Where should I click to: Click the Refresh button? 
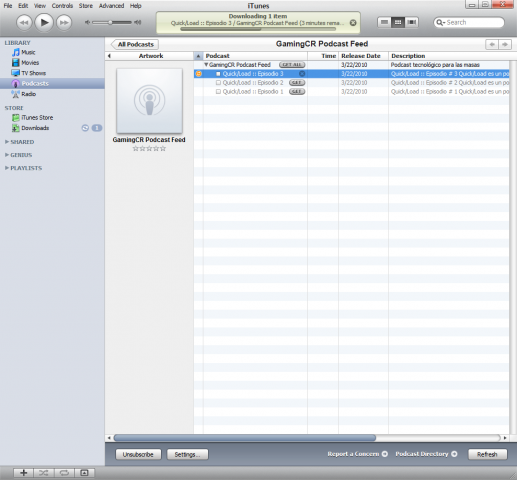click(x=487, y=454)
